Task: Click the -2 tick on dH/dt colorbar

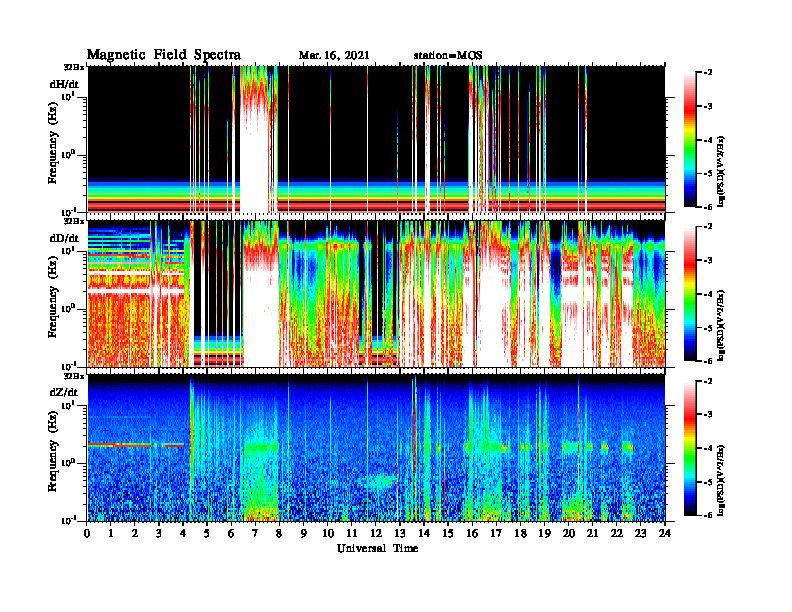Action: pos(708,73)
